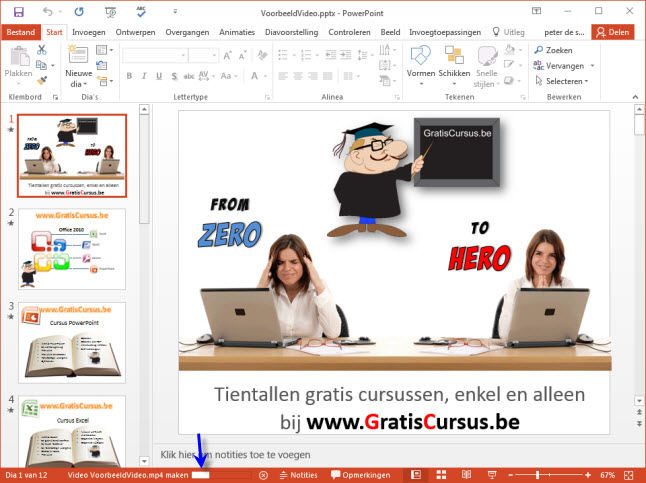Copy with the clipboard copy icon
This screenshot has width=646, height=483.
click(x=41, y=65)
